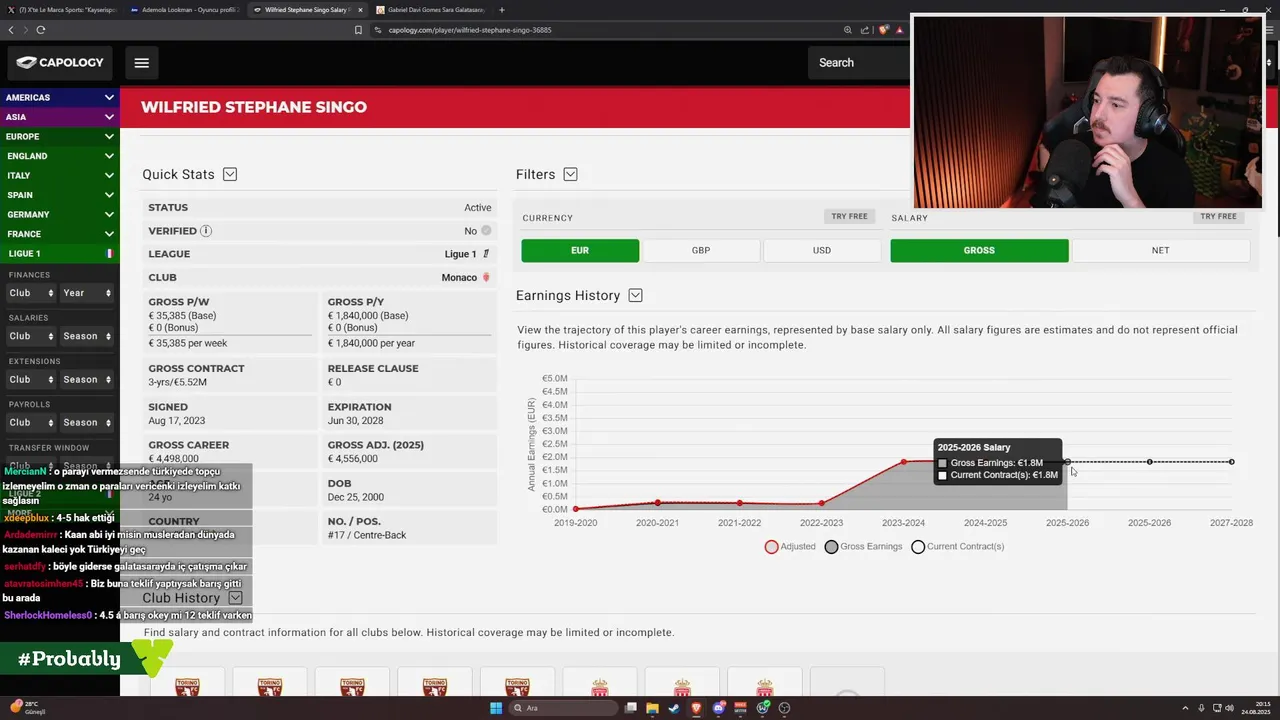Go to the Capology home logo
Viewport: 1280px width, 720px height.
point(60,63)
